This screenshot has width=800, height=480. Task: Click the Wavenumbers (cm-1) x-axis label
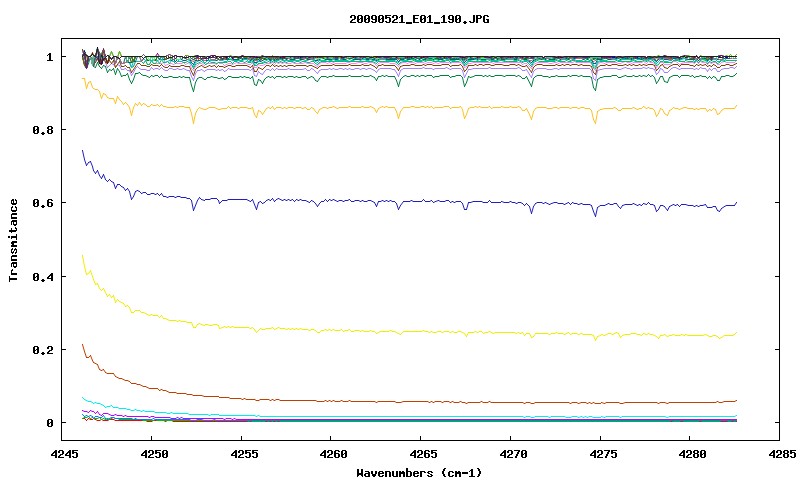[x=419, y=473]
